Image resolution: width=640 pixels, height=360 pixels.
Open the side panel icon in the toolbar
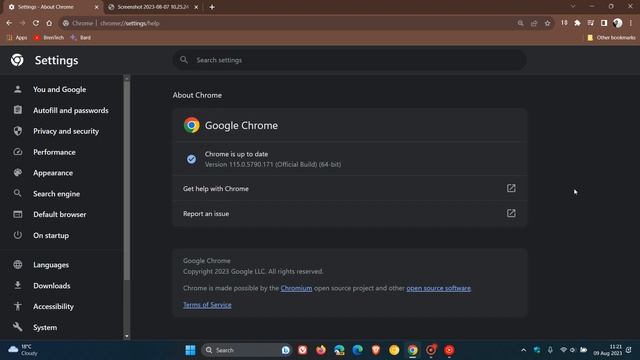604,23
